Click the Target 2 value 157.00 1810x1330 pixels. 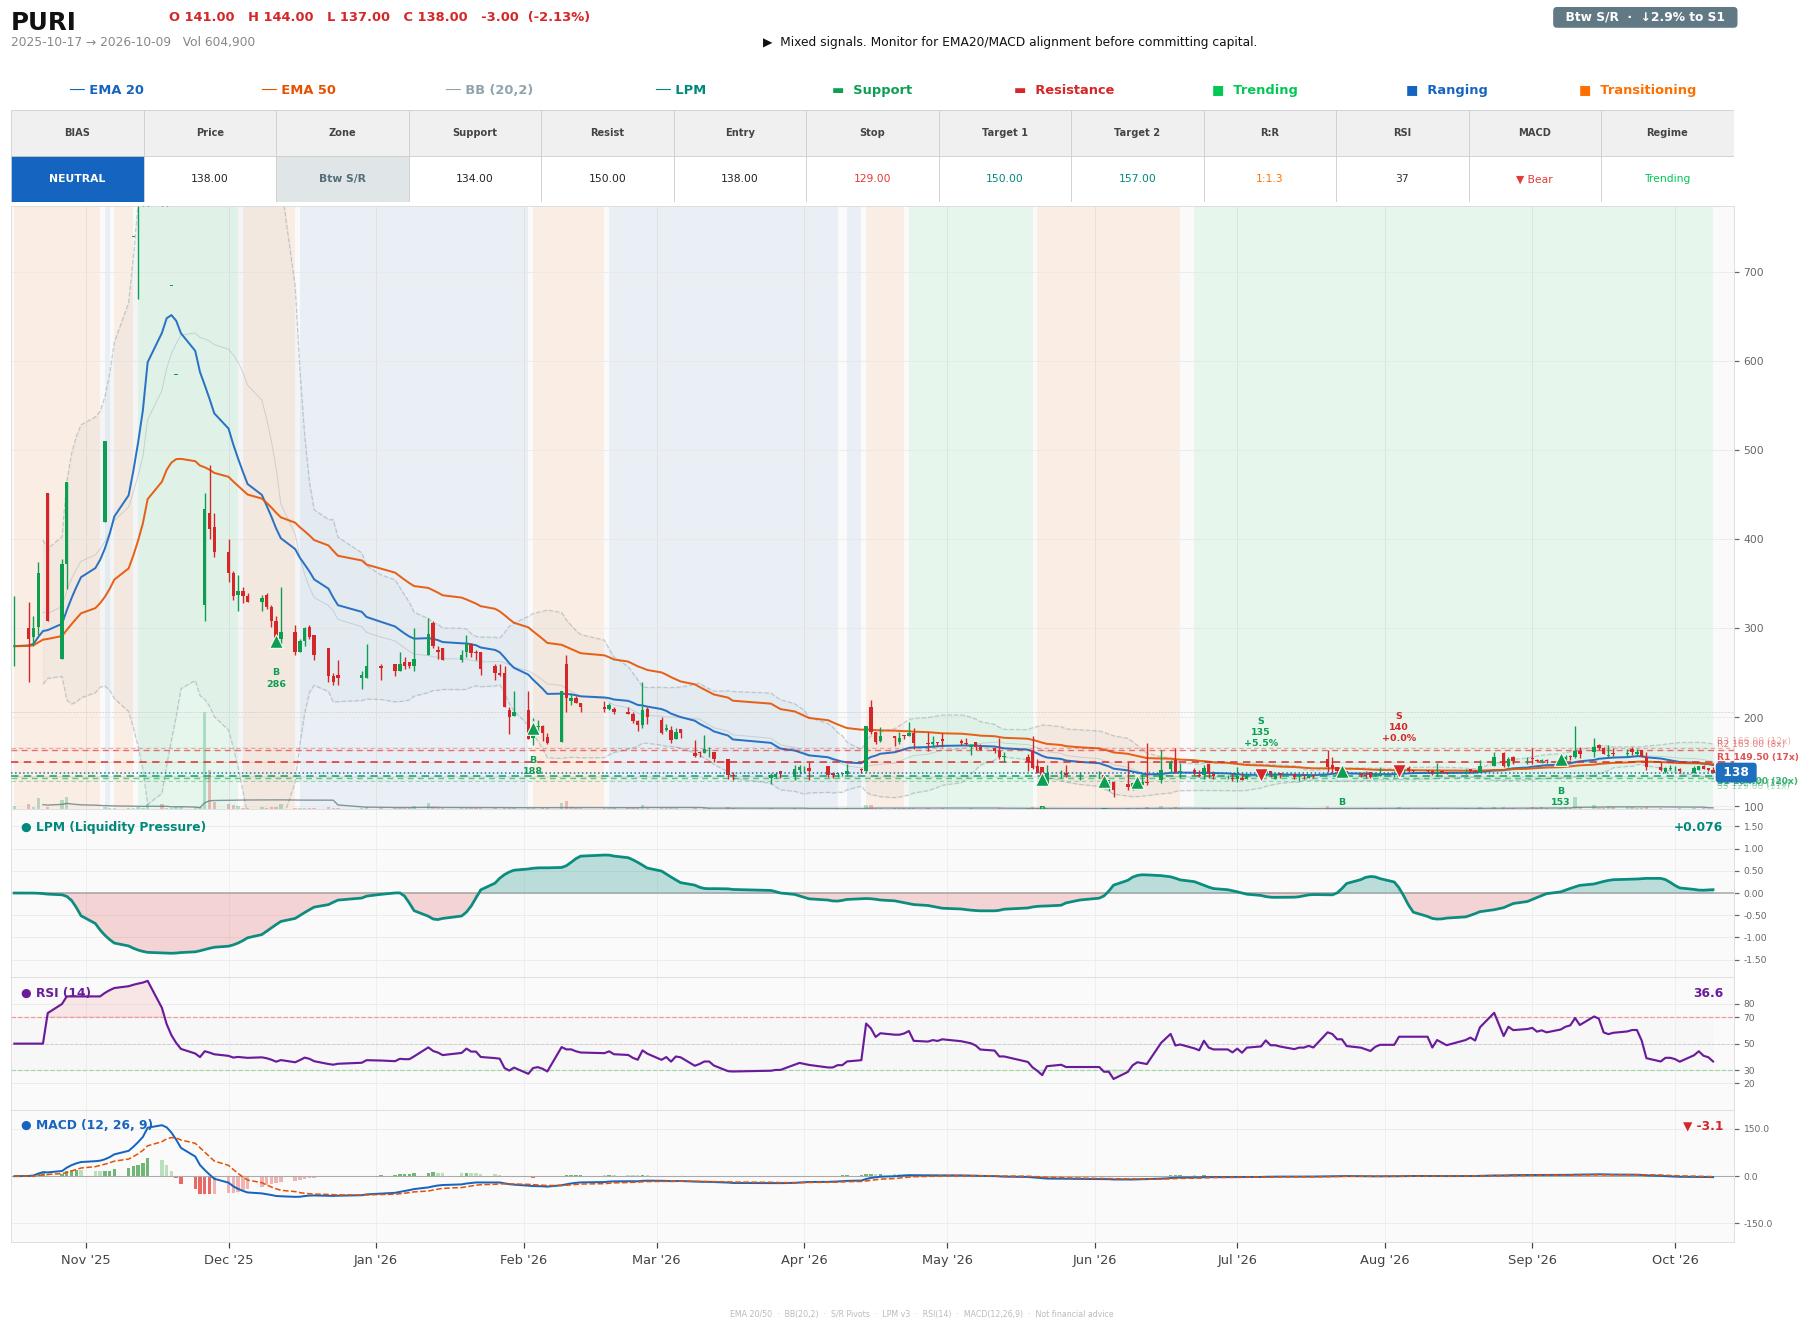[1137, 179]
